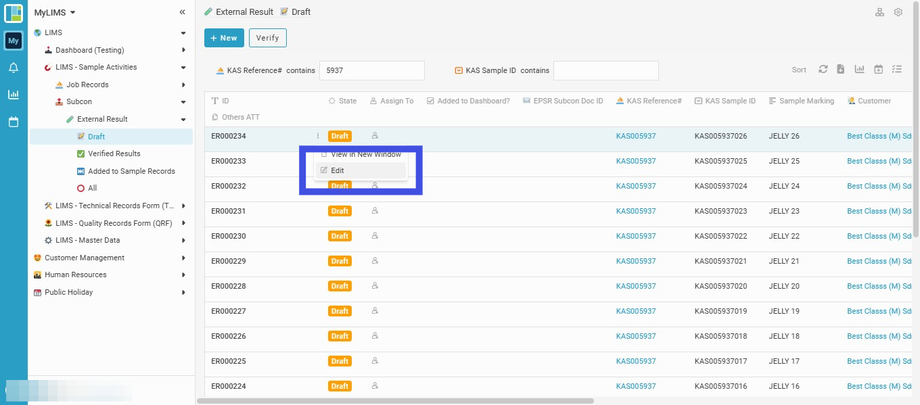Click the Draft state badge on row ER000230
920x405 pixels.
tap(340, 236)
